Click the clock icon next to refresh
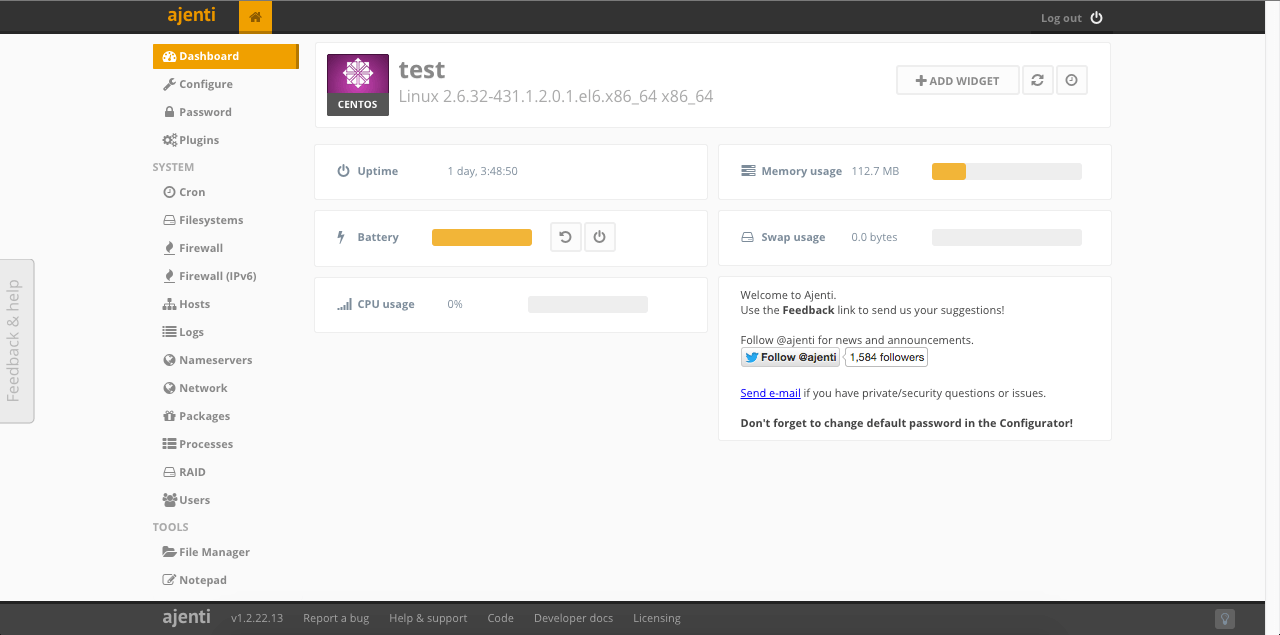The width and height of the screenshot is (1280, 635). [1071, 81]
